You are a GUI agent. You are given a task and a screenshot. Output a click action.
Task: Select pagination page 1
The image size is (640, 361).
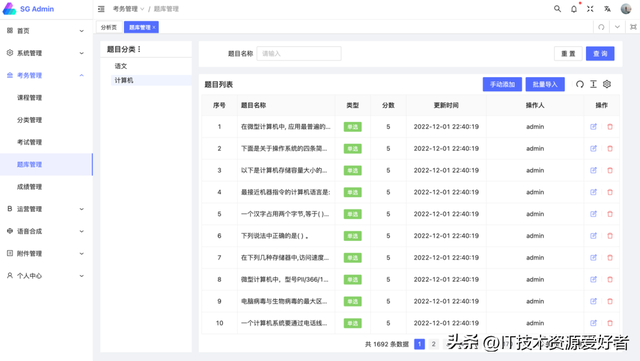click(419, 344)
